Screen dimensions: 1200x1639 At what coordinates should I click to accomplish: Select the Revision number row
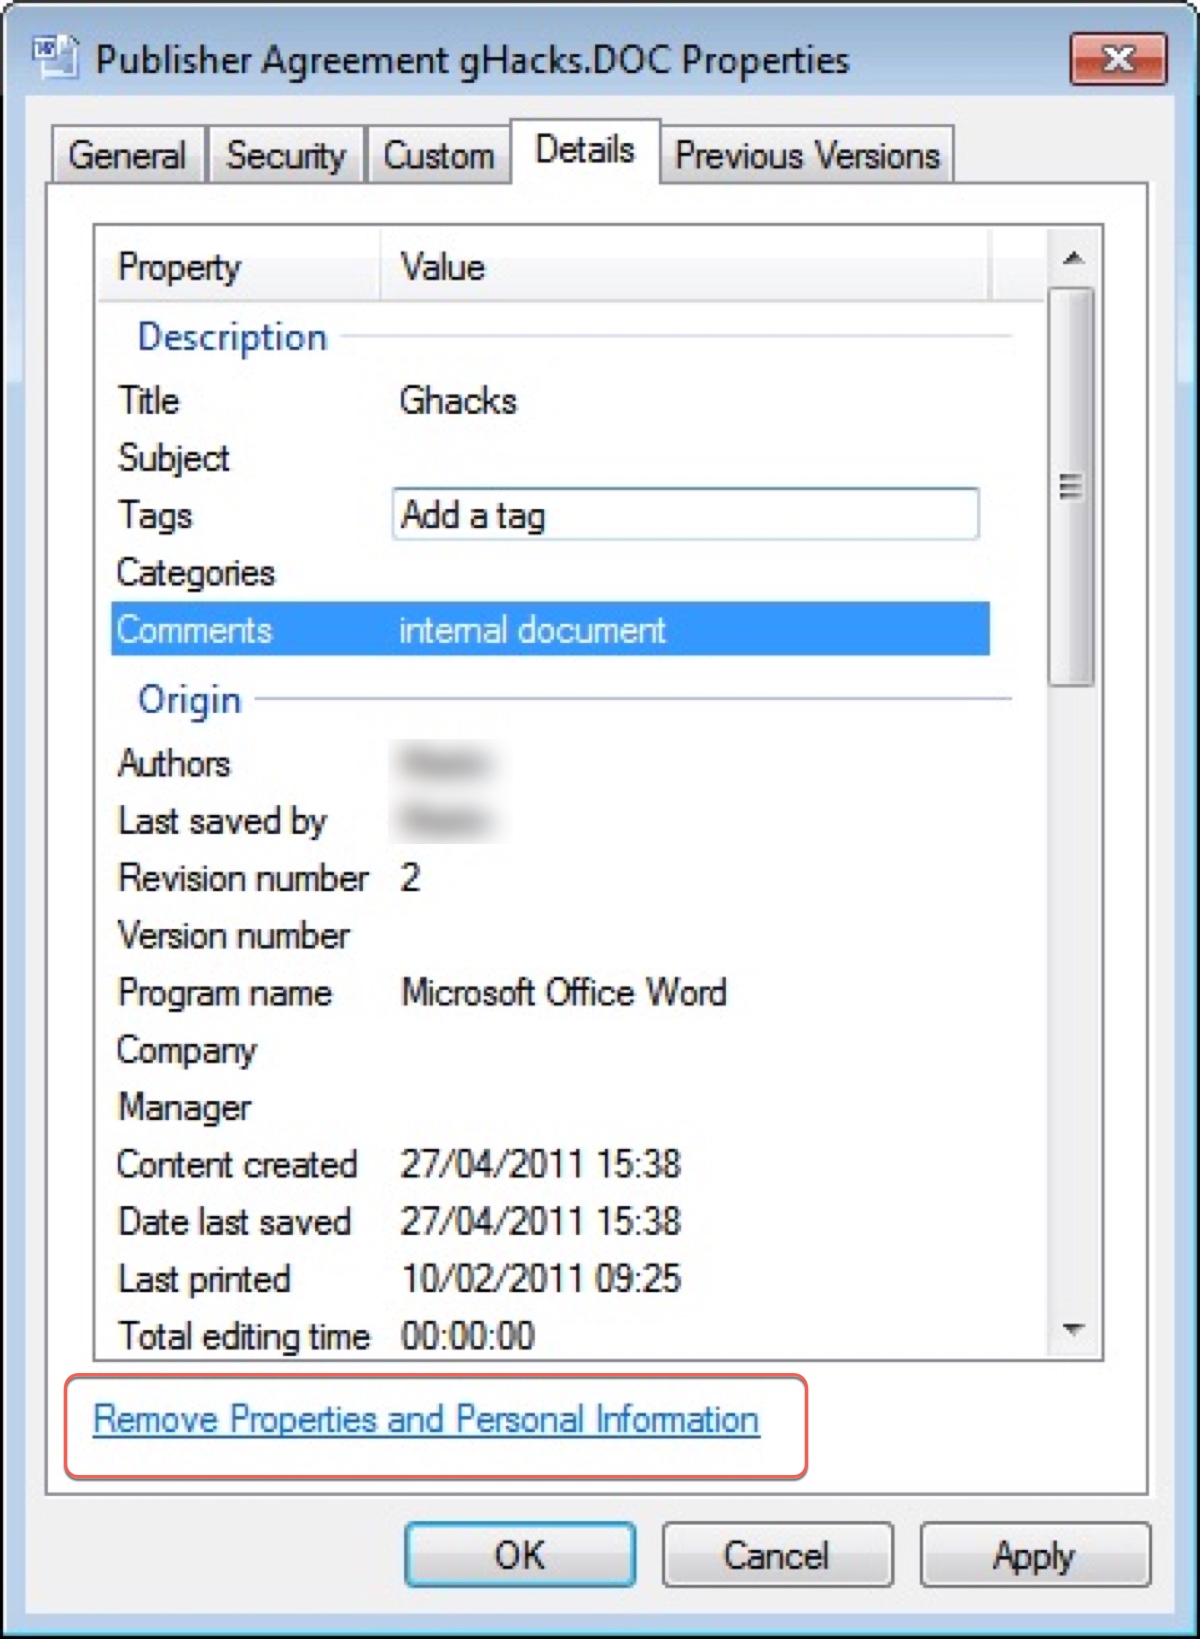click(x=550, y=878)
